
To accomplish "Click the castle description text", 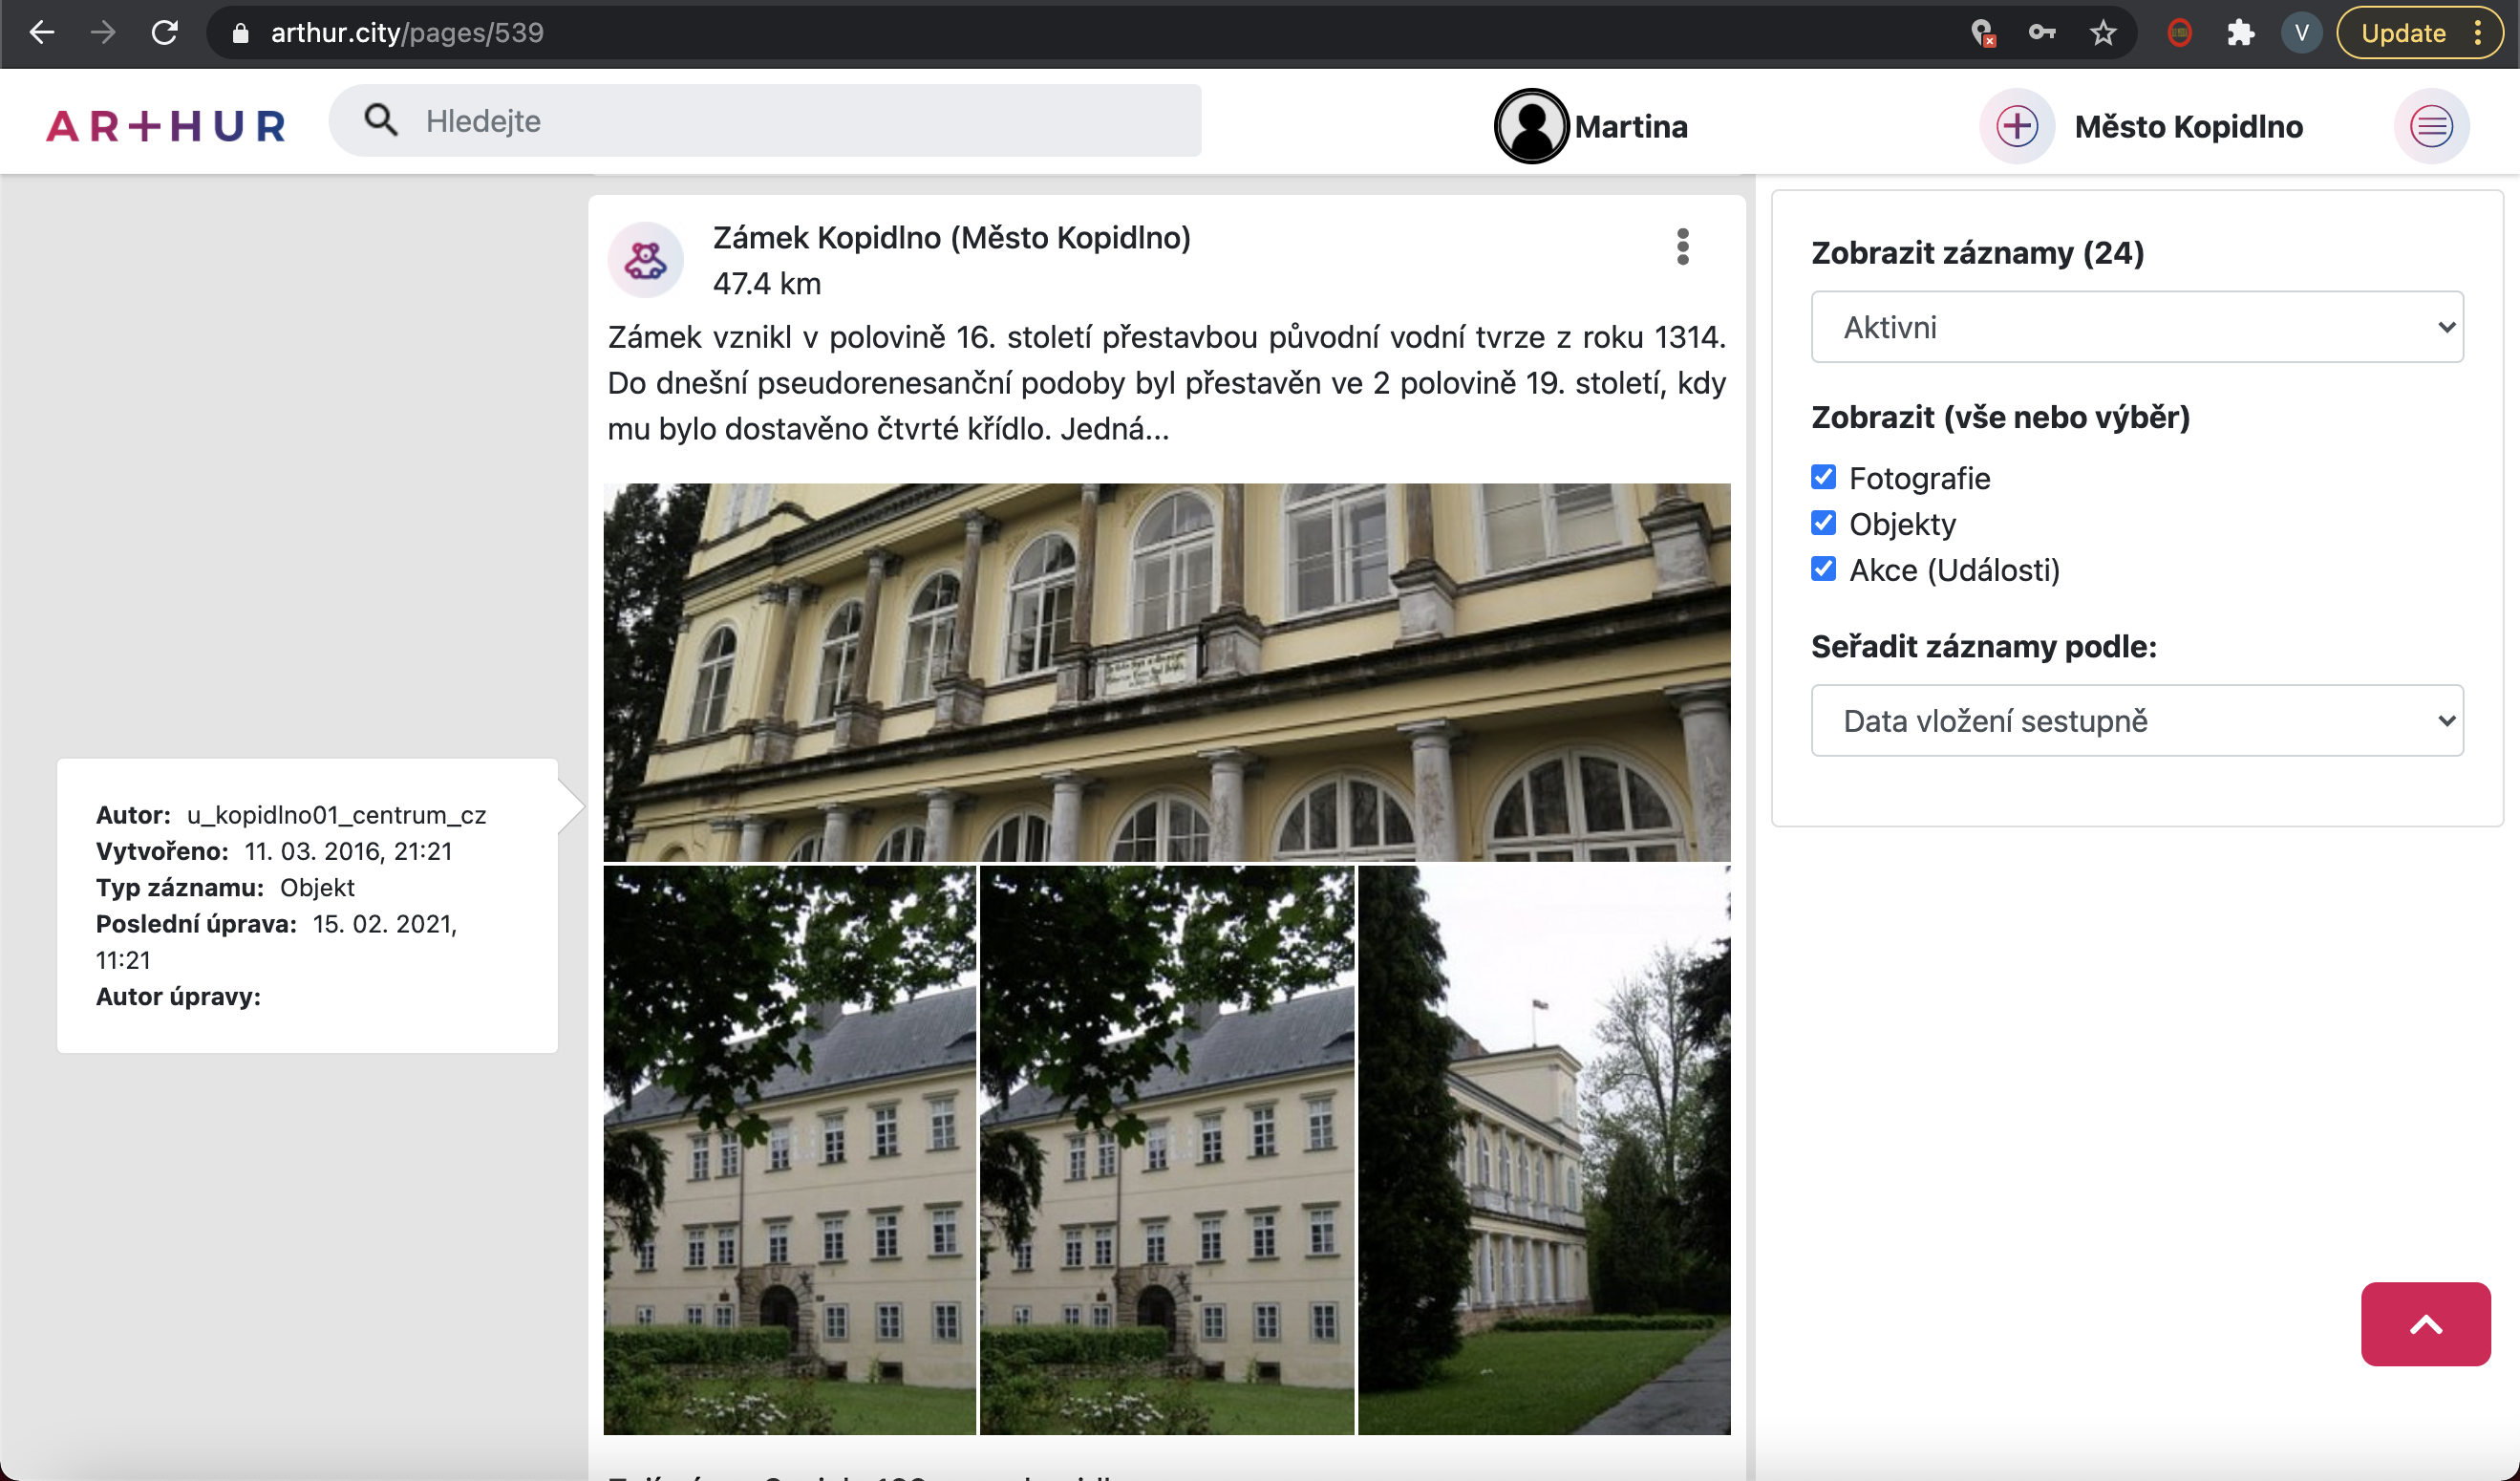I will point(1167,383).
